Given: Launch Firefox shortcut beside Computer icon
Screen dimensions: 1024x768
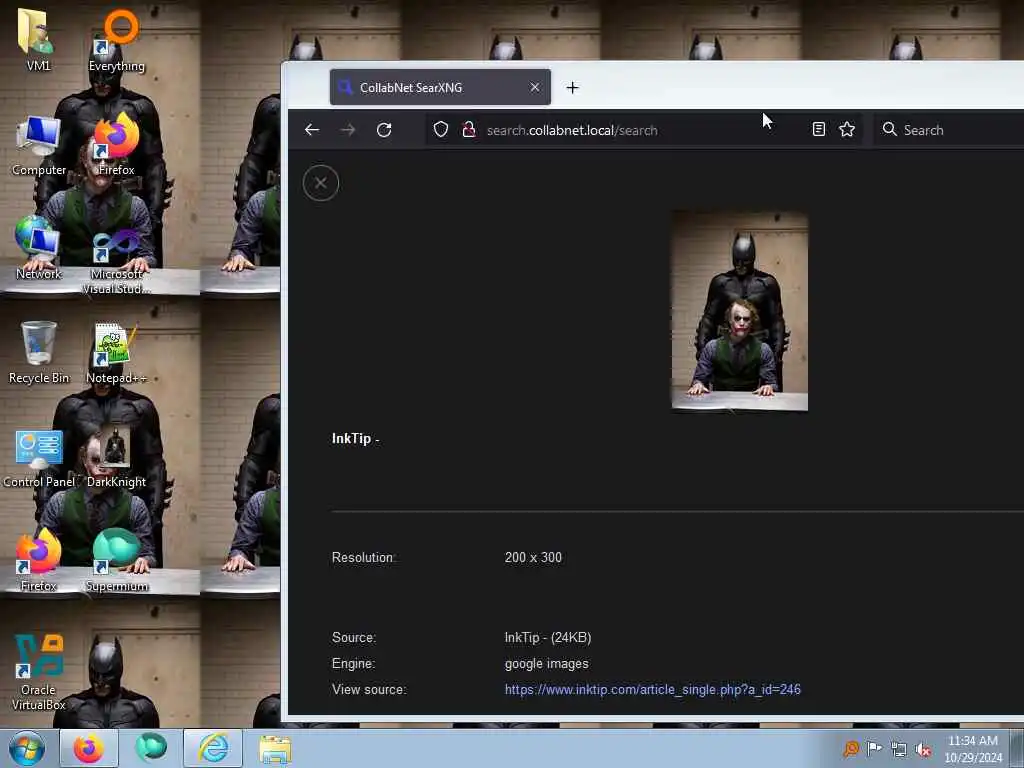Looking at the screenshot, I should [x=117, y=145].
